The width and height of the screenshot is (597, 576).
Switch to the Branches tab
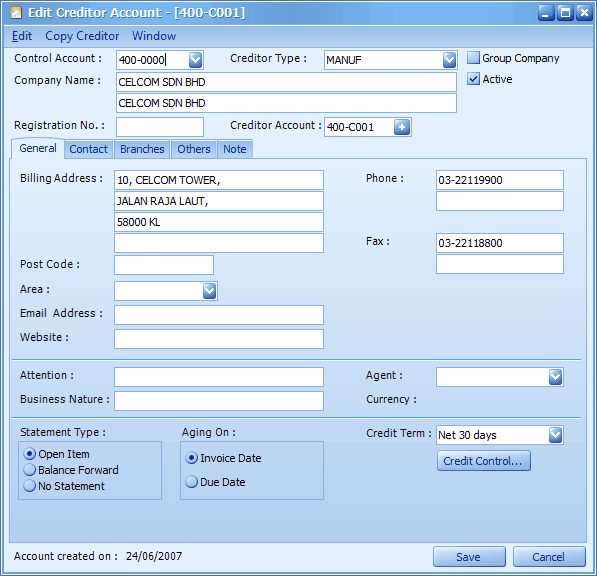142,149
